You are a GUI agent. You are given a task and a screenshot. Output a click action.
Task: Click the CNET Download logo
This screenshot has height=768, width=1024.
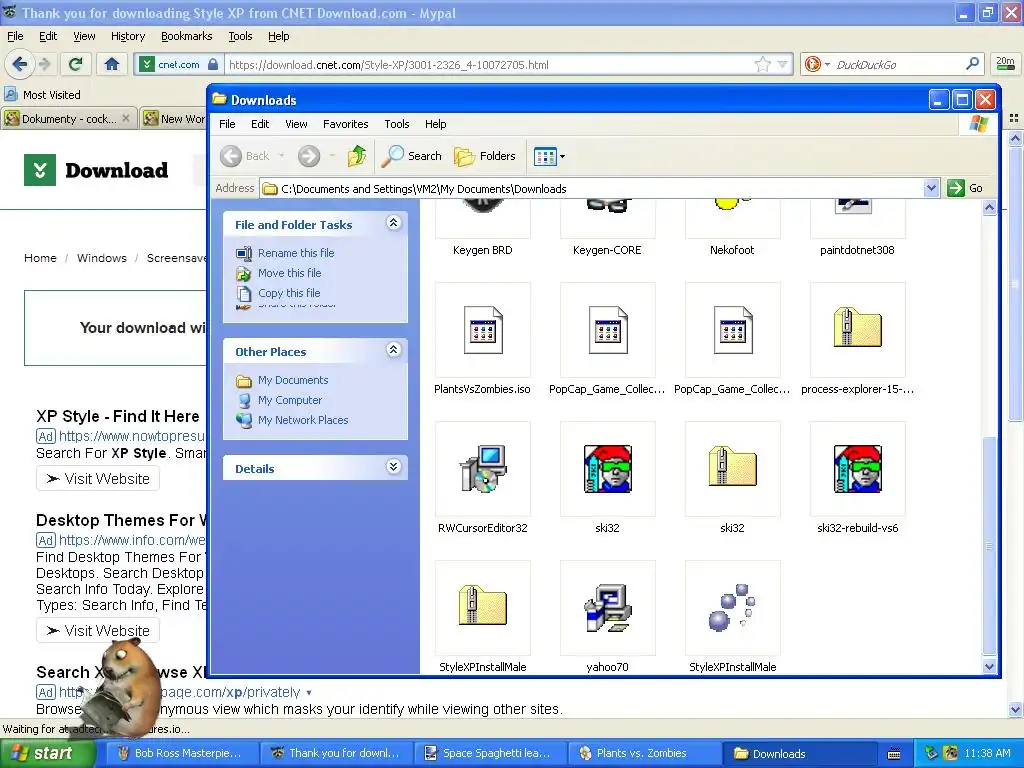pos(96,170)
